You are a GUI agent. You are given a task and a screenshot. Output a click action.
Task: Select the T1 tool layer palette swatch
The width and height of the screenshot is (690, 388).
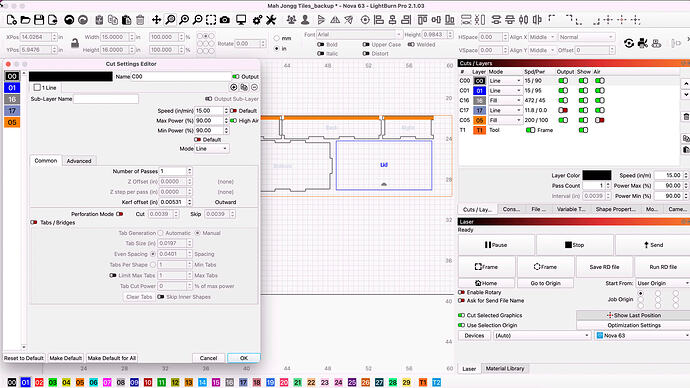422,382
